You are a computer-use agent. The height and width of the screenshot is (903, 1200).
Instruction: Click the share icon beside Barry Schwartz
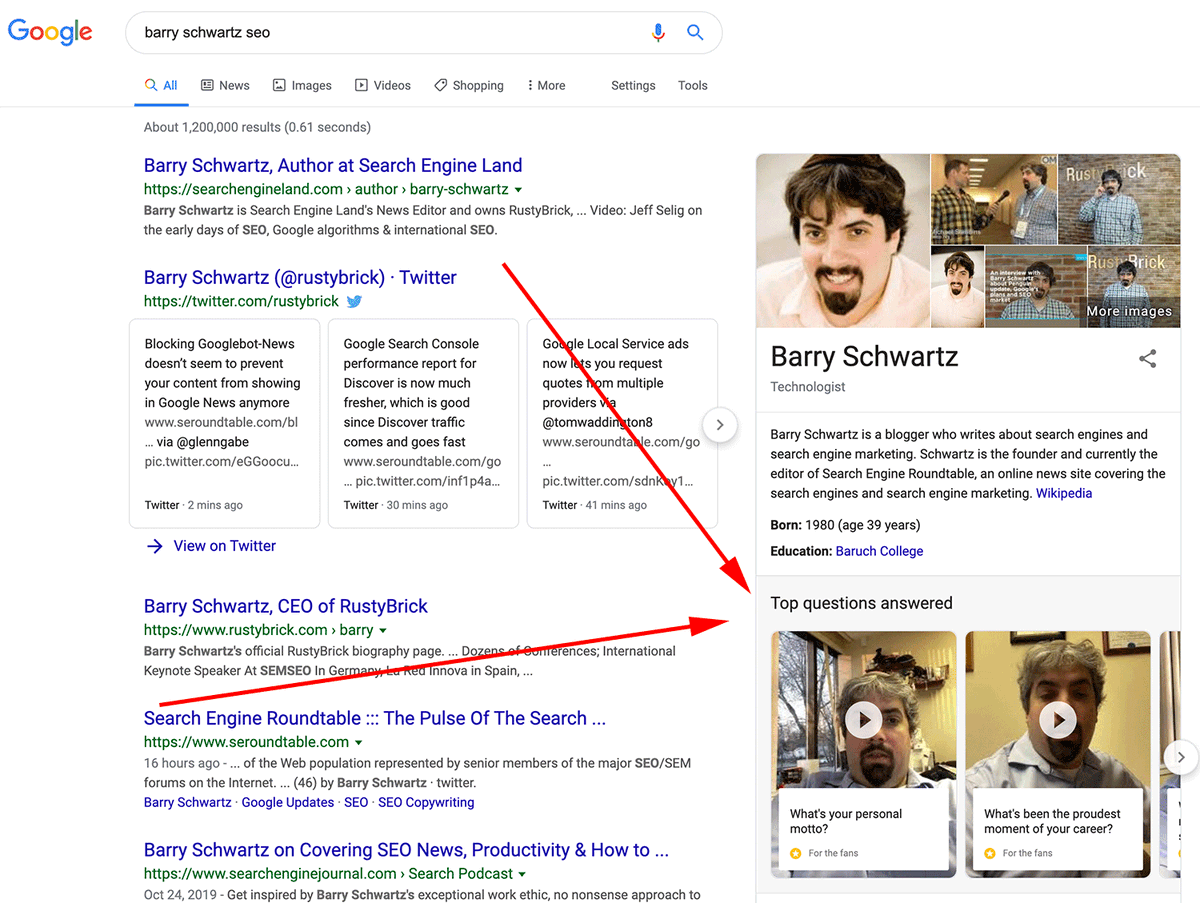pyautogui.click(x=1148, y=358)
